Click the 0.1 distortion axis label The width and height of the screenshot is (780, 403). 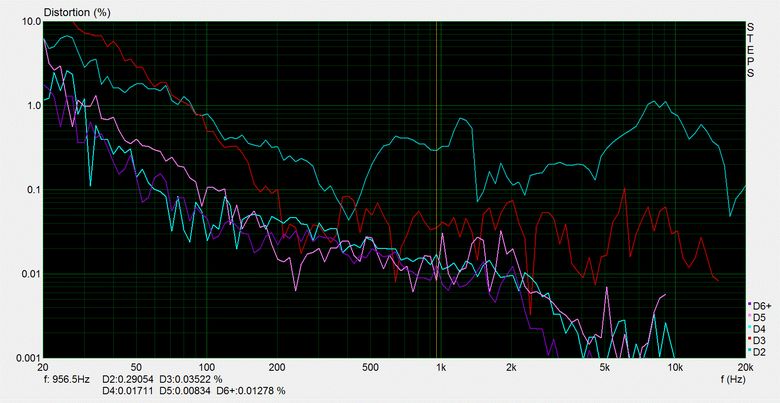point(34,190)
